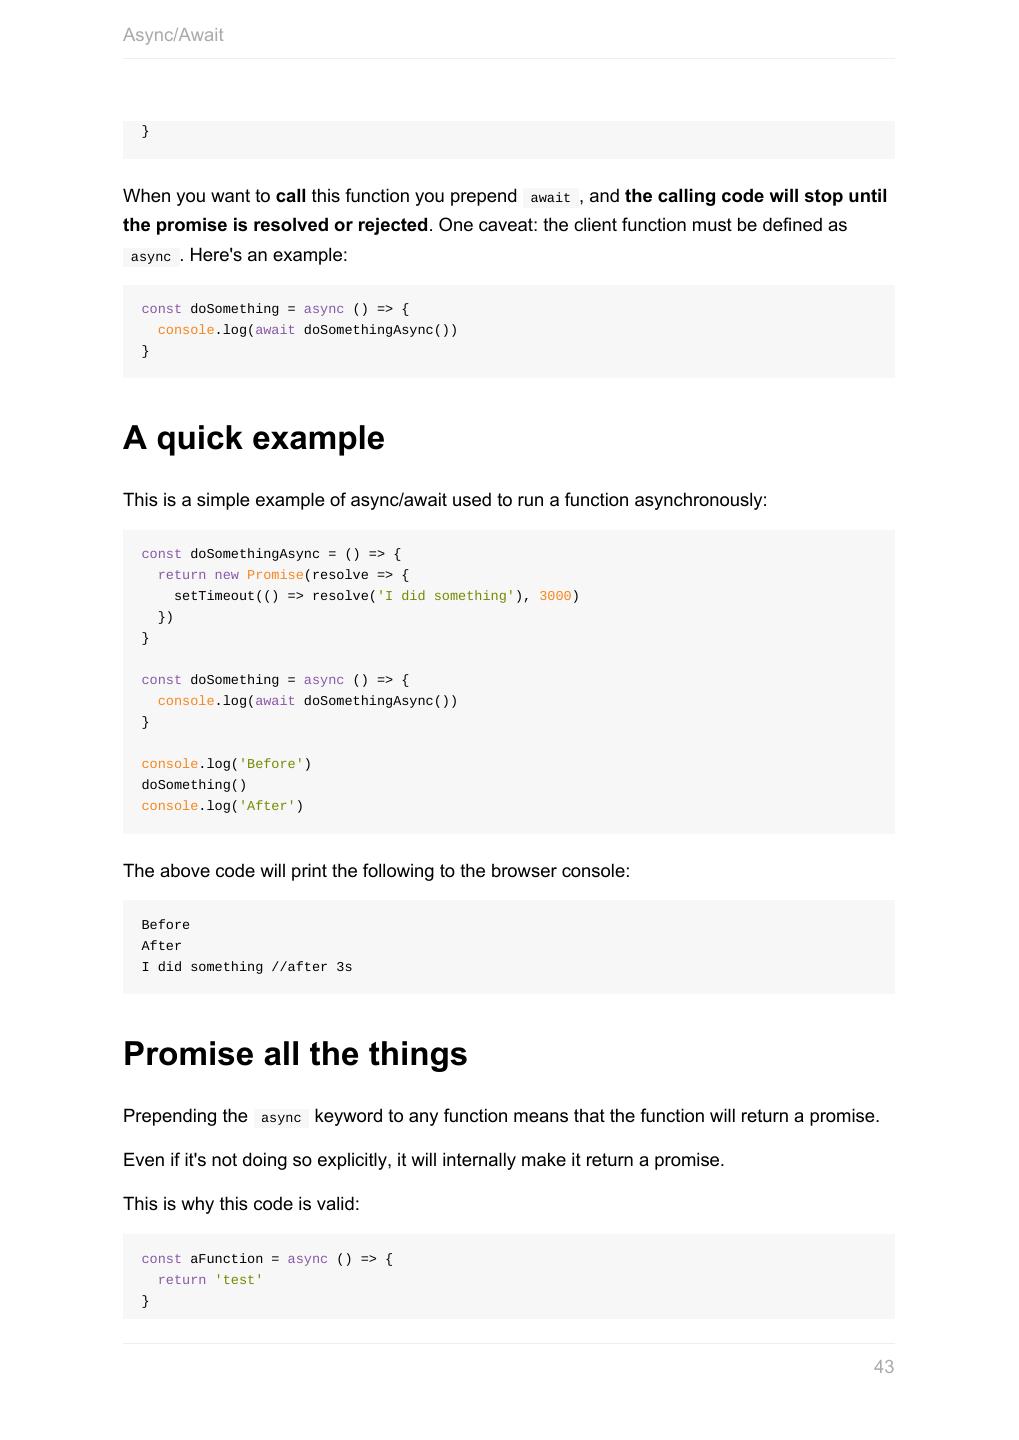Click the "const aFunction" code line
This screenshot has height=1440, width=1019.
267,1259
